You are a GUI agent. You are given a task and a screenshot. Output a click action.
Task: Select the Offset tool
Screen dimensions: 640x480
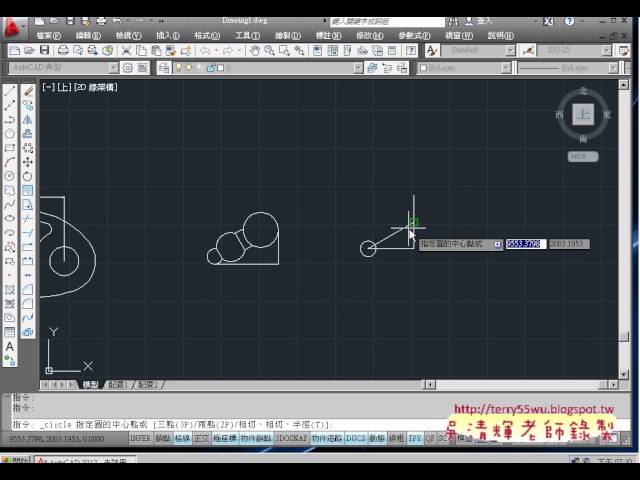(x=28, y=133)
